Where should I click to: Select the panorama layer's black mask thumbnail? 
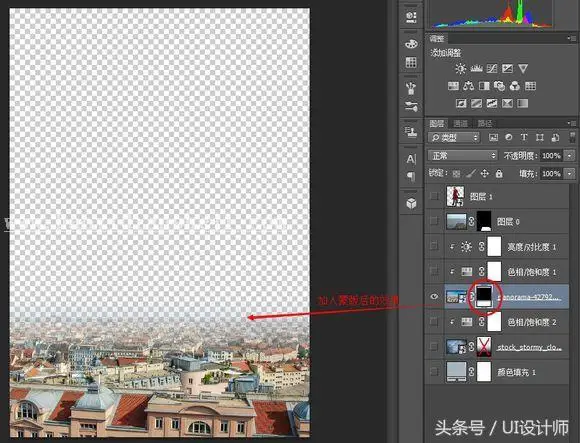[x=484, y=296]
